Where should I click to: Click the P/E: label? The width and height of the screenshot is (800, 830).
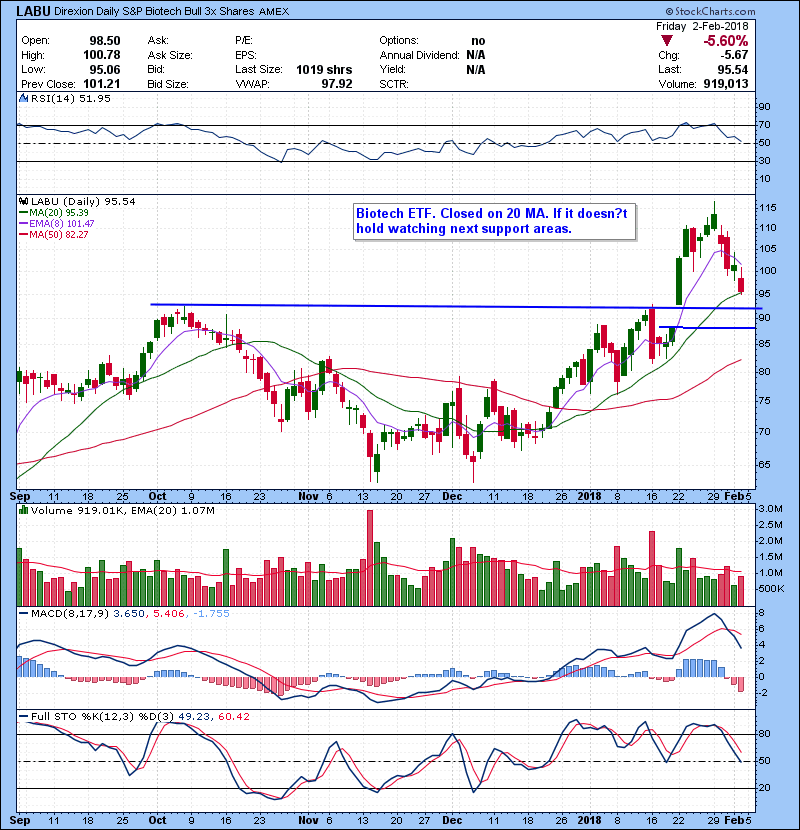click(x=244, y=41)
